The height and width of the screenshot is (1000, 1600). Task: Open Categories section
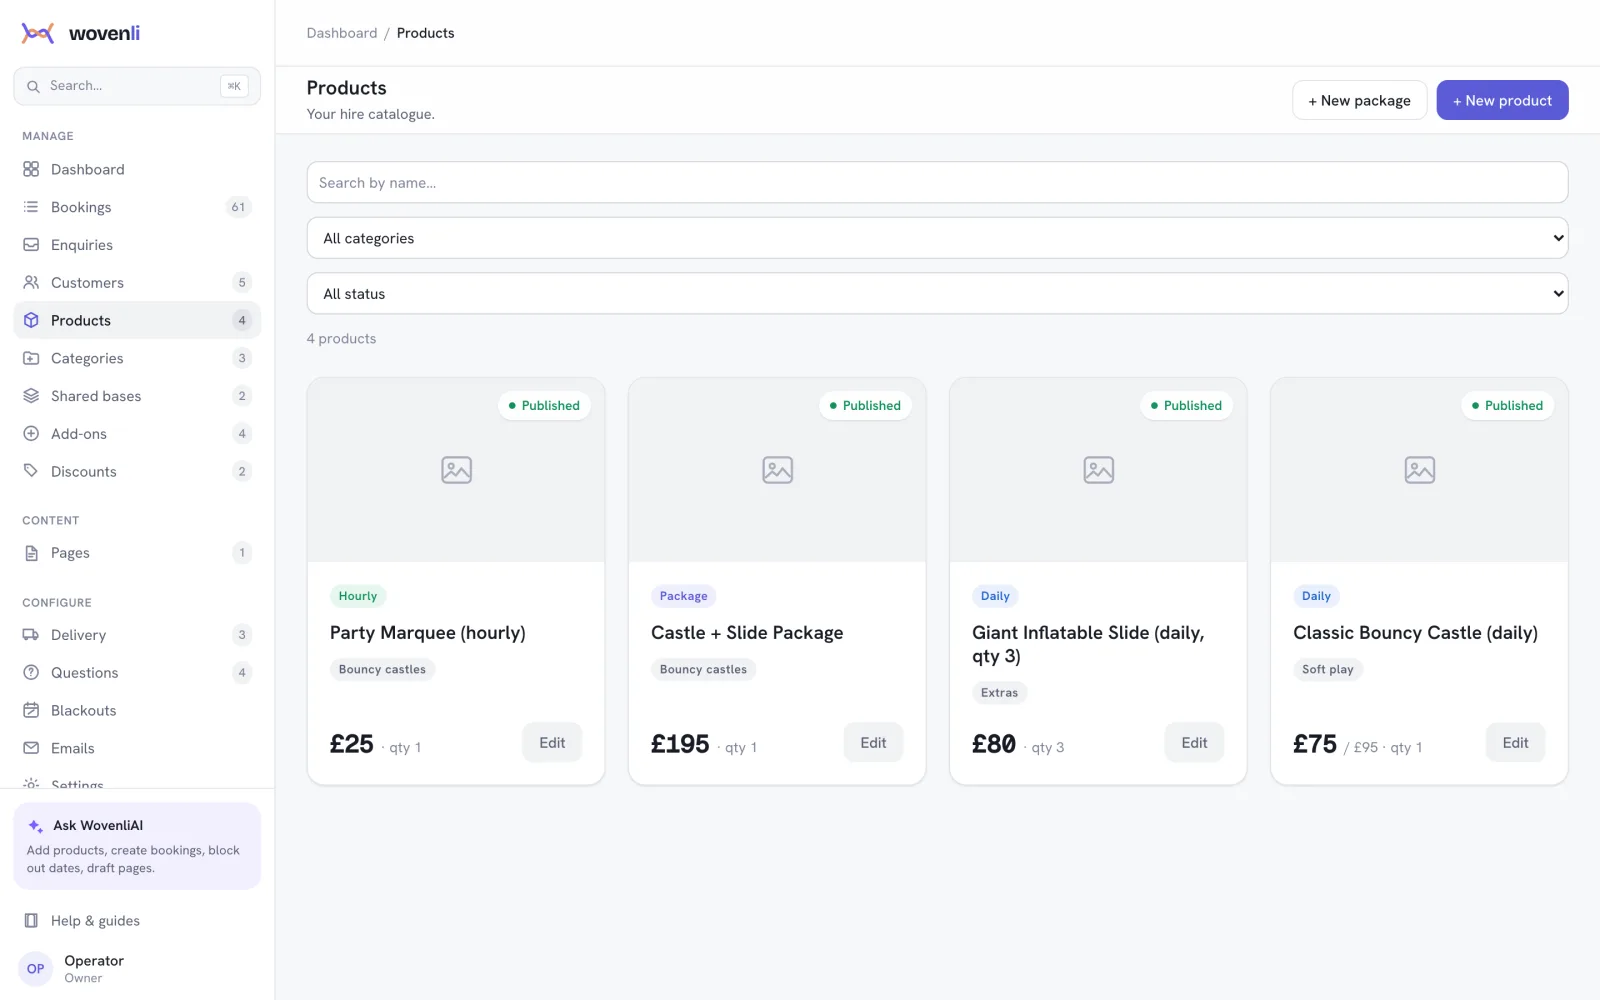tap(137, 358)
